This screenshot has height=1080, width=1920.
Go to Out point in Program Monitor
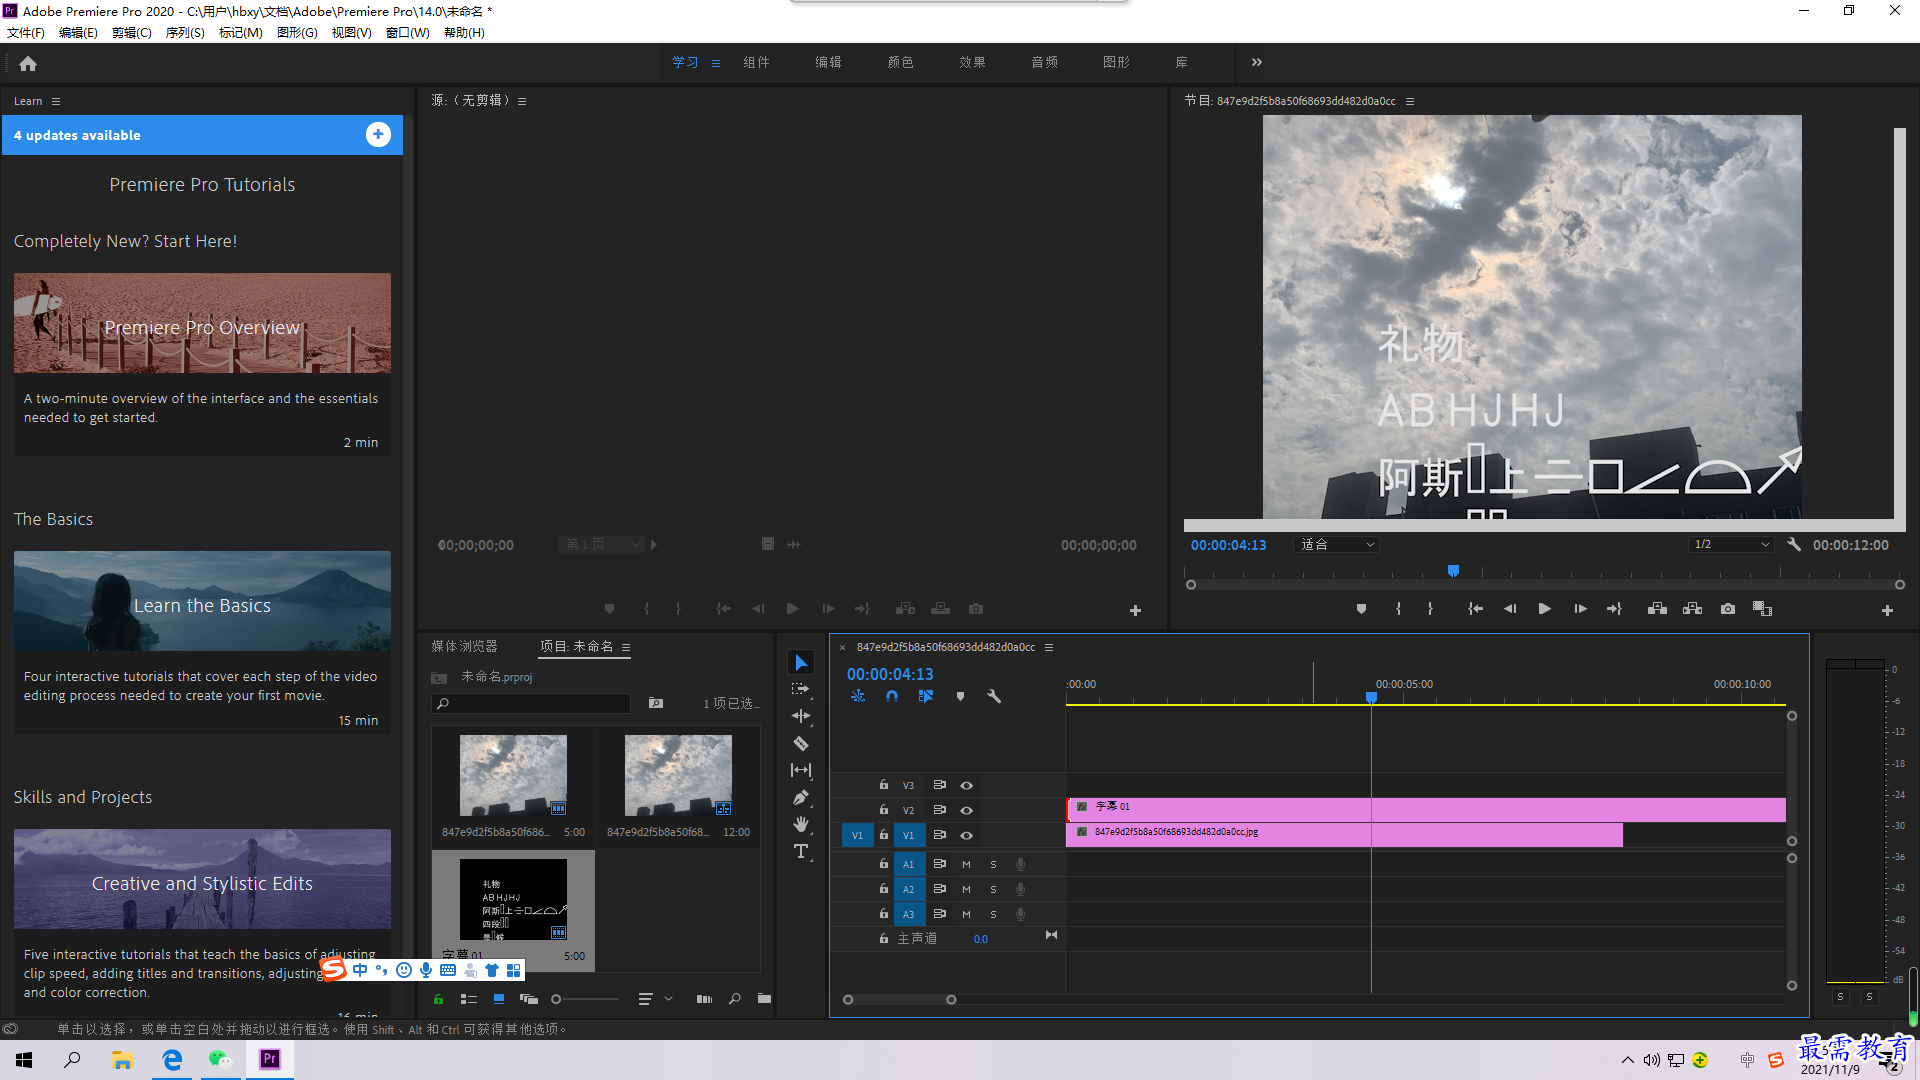(1614, 609)
